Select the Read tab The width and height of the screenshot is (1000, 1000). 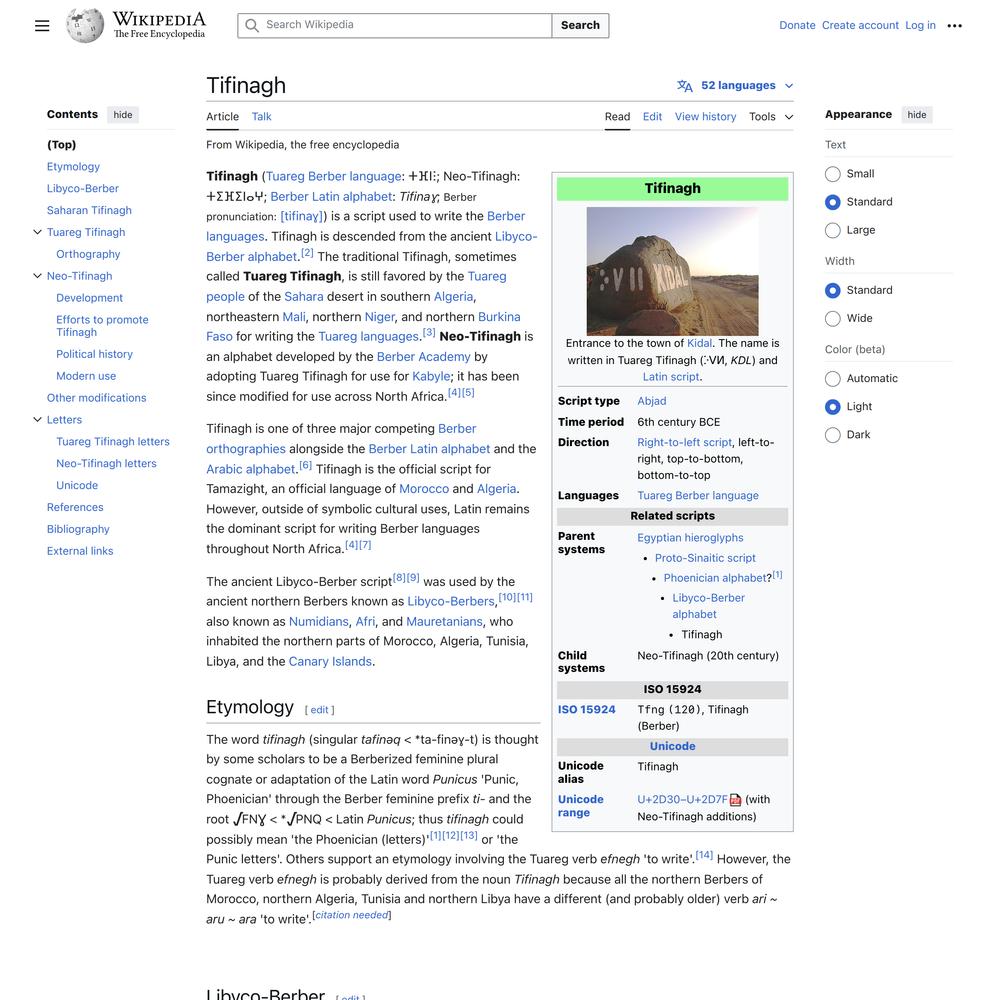click(x=617, y=117)
